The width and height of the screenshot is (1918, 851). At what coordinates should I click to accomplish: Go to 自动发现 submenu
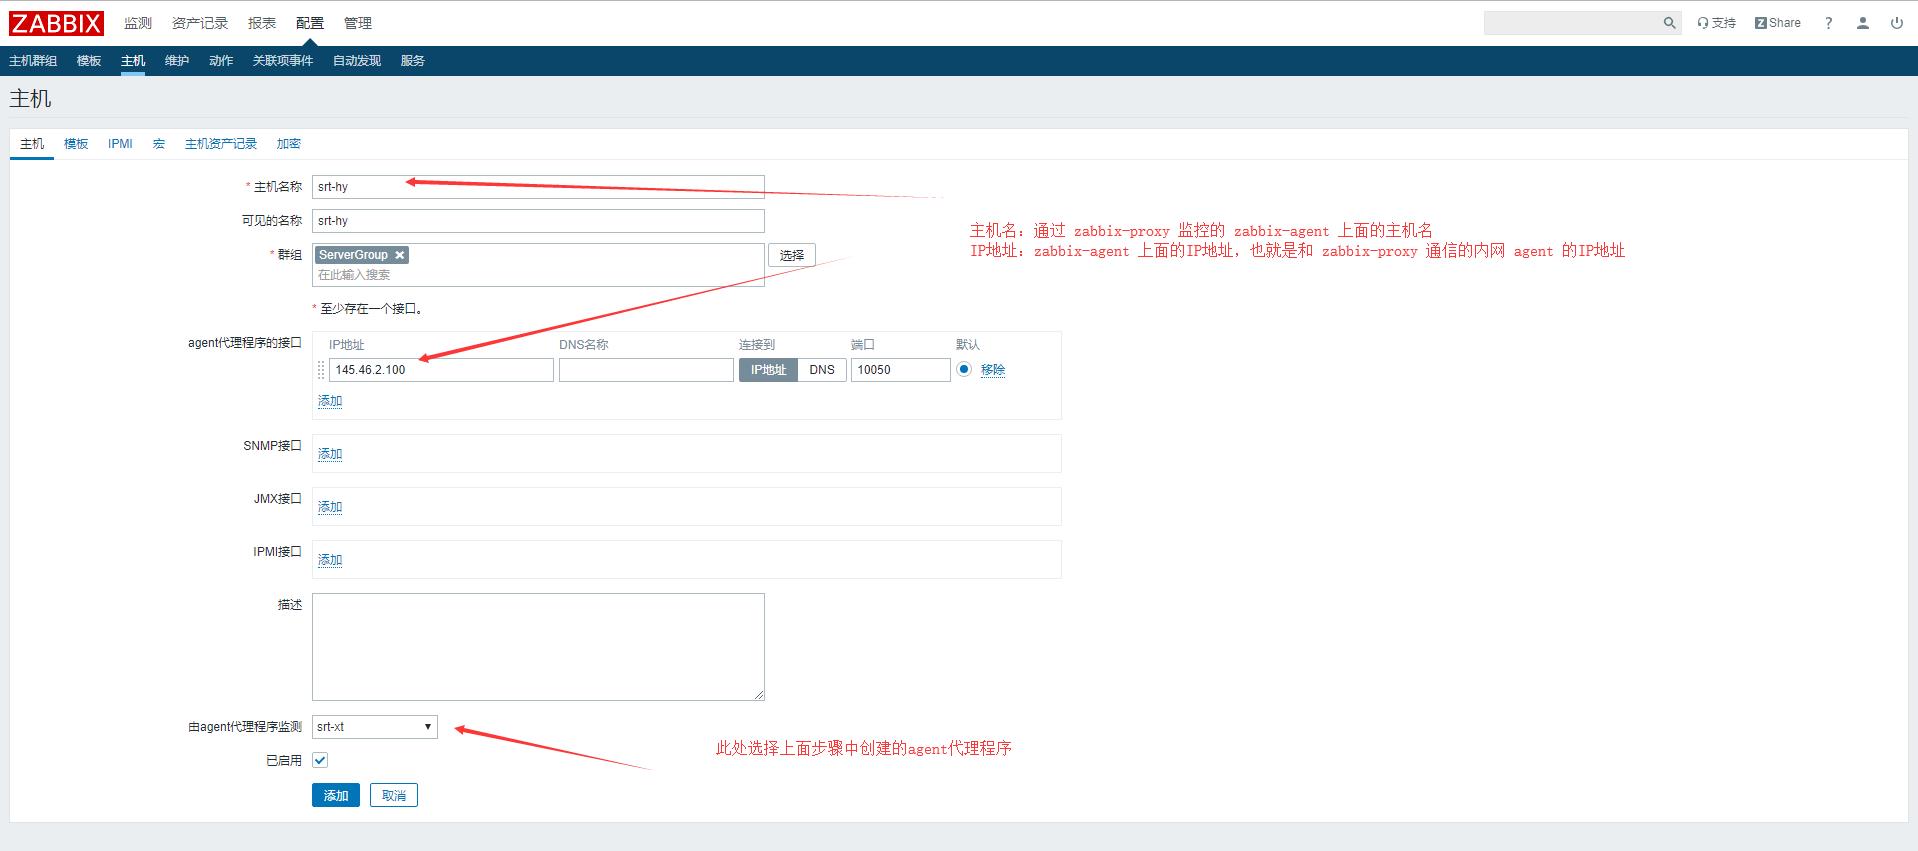point(357,61)
